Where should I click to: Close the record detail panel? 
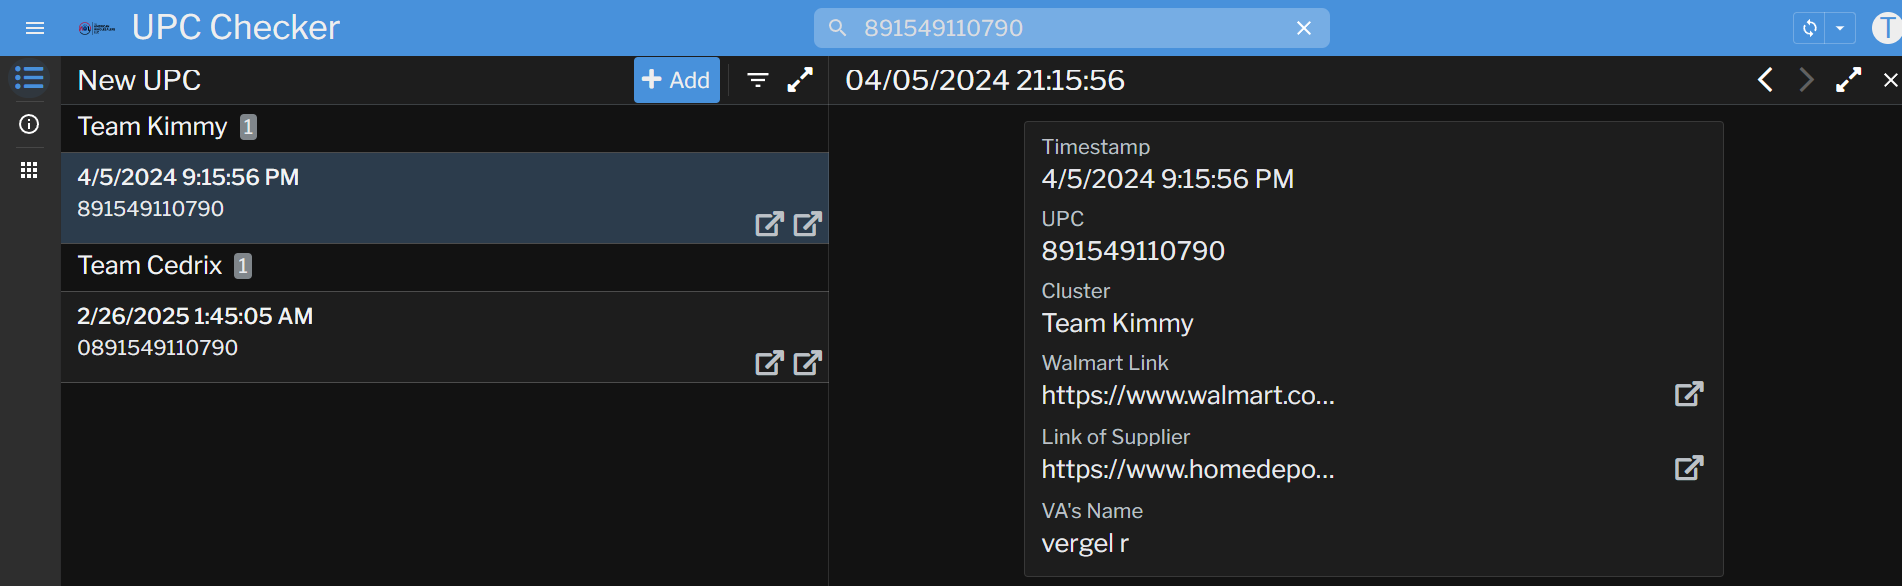(1890, 80)
